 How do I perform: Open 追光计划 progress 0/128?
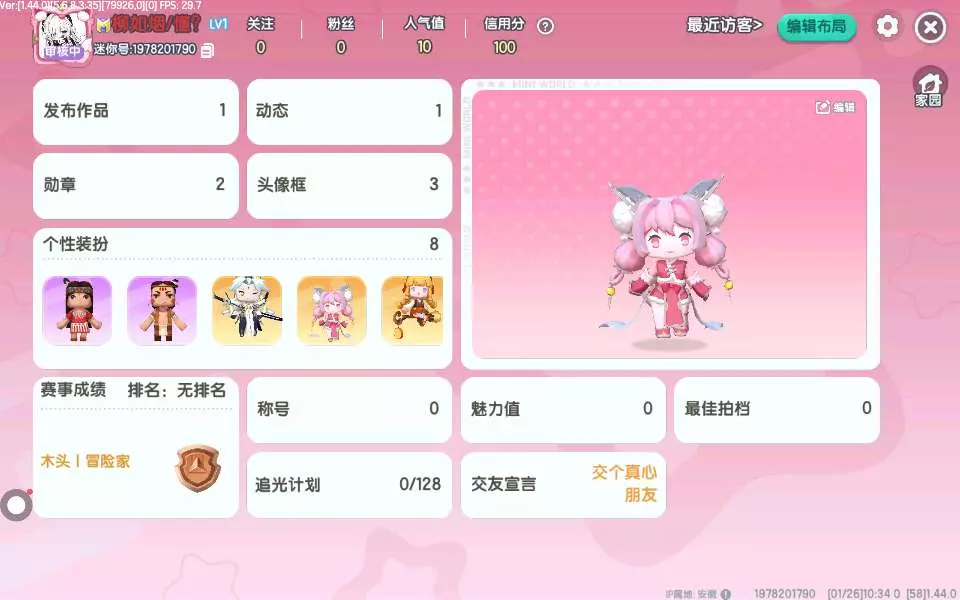pos(349,485)
